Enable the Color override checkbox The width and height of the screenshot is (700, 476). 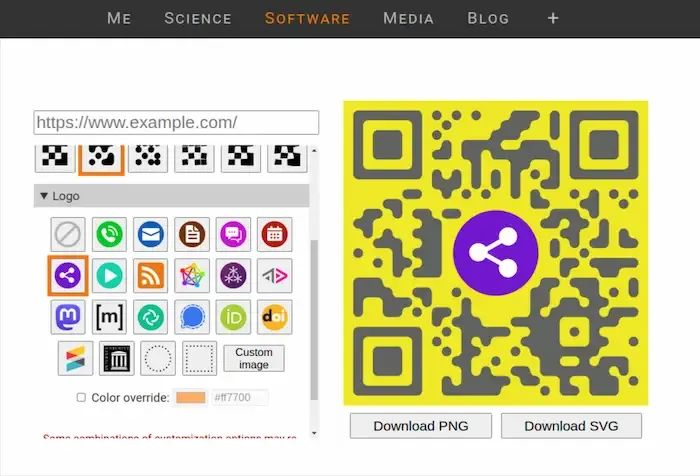[x=81, y=397]
